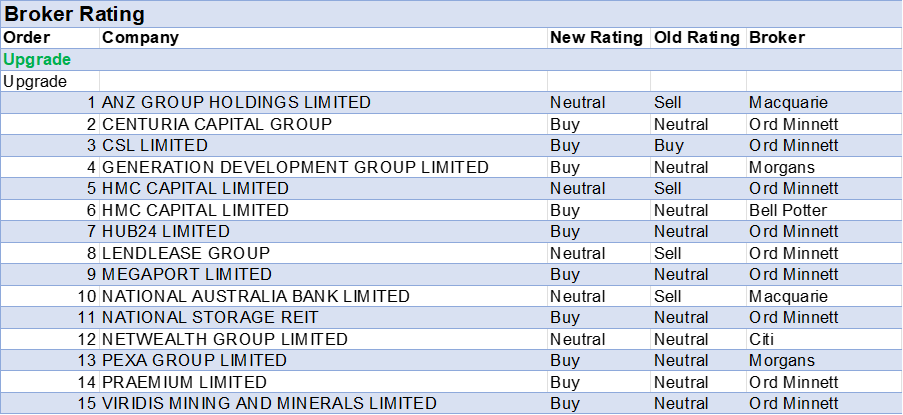Click VIRIDIS MINING AND MINERALS LIMITED cell

(x=269, y=403)
